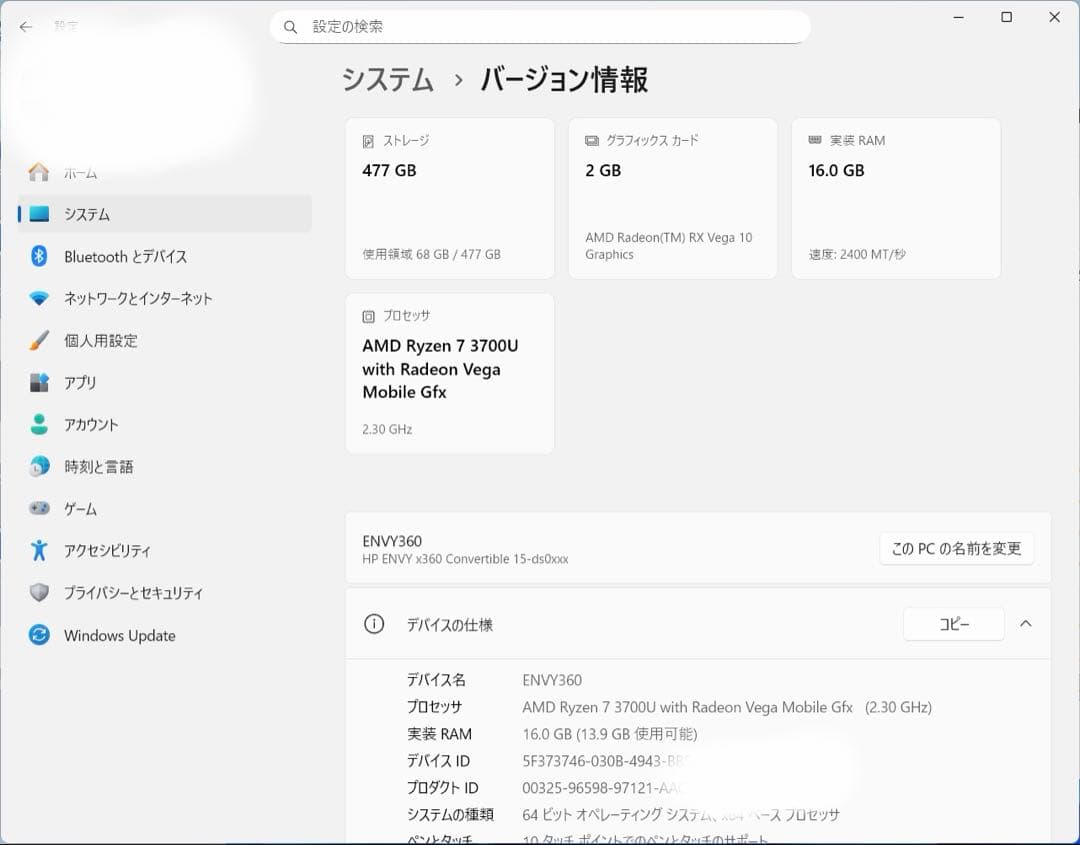This screenshot has height=845, width=1080.
Task: Click the 個人用設定 paintbrush icon
Action: click(39, 340)
